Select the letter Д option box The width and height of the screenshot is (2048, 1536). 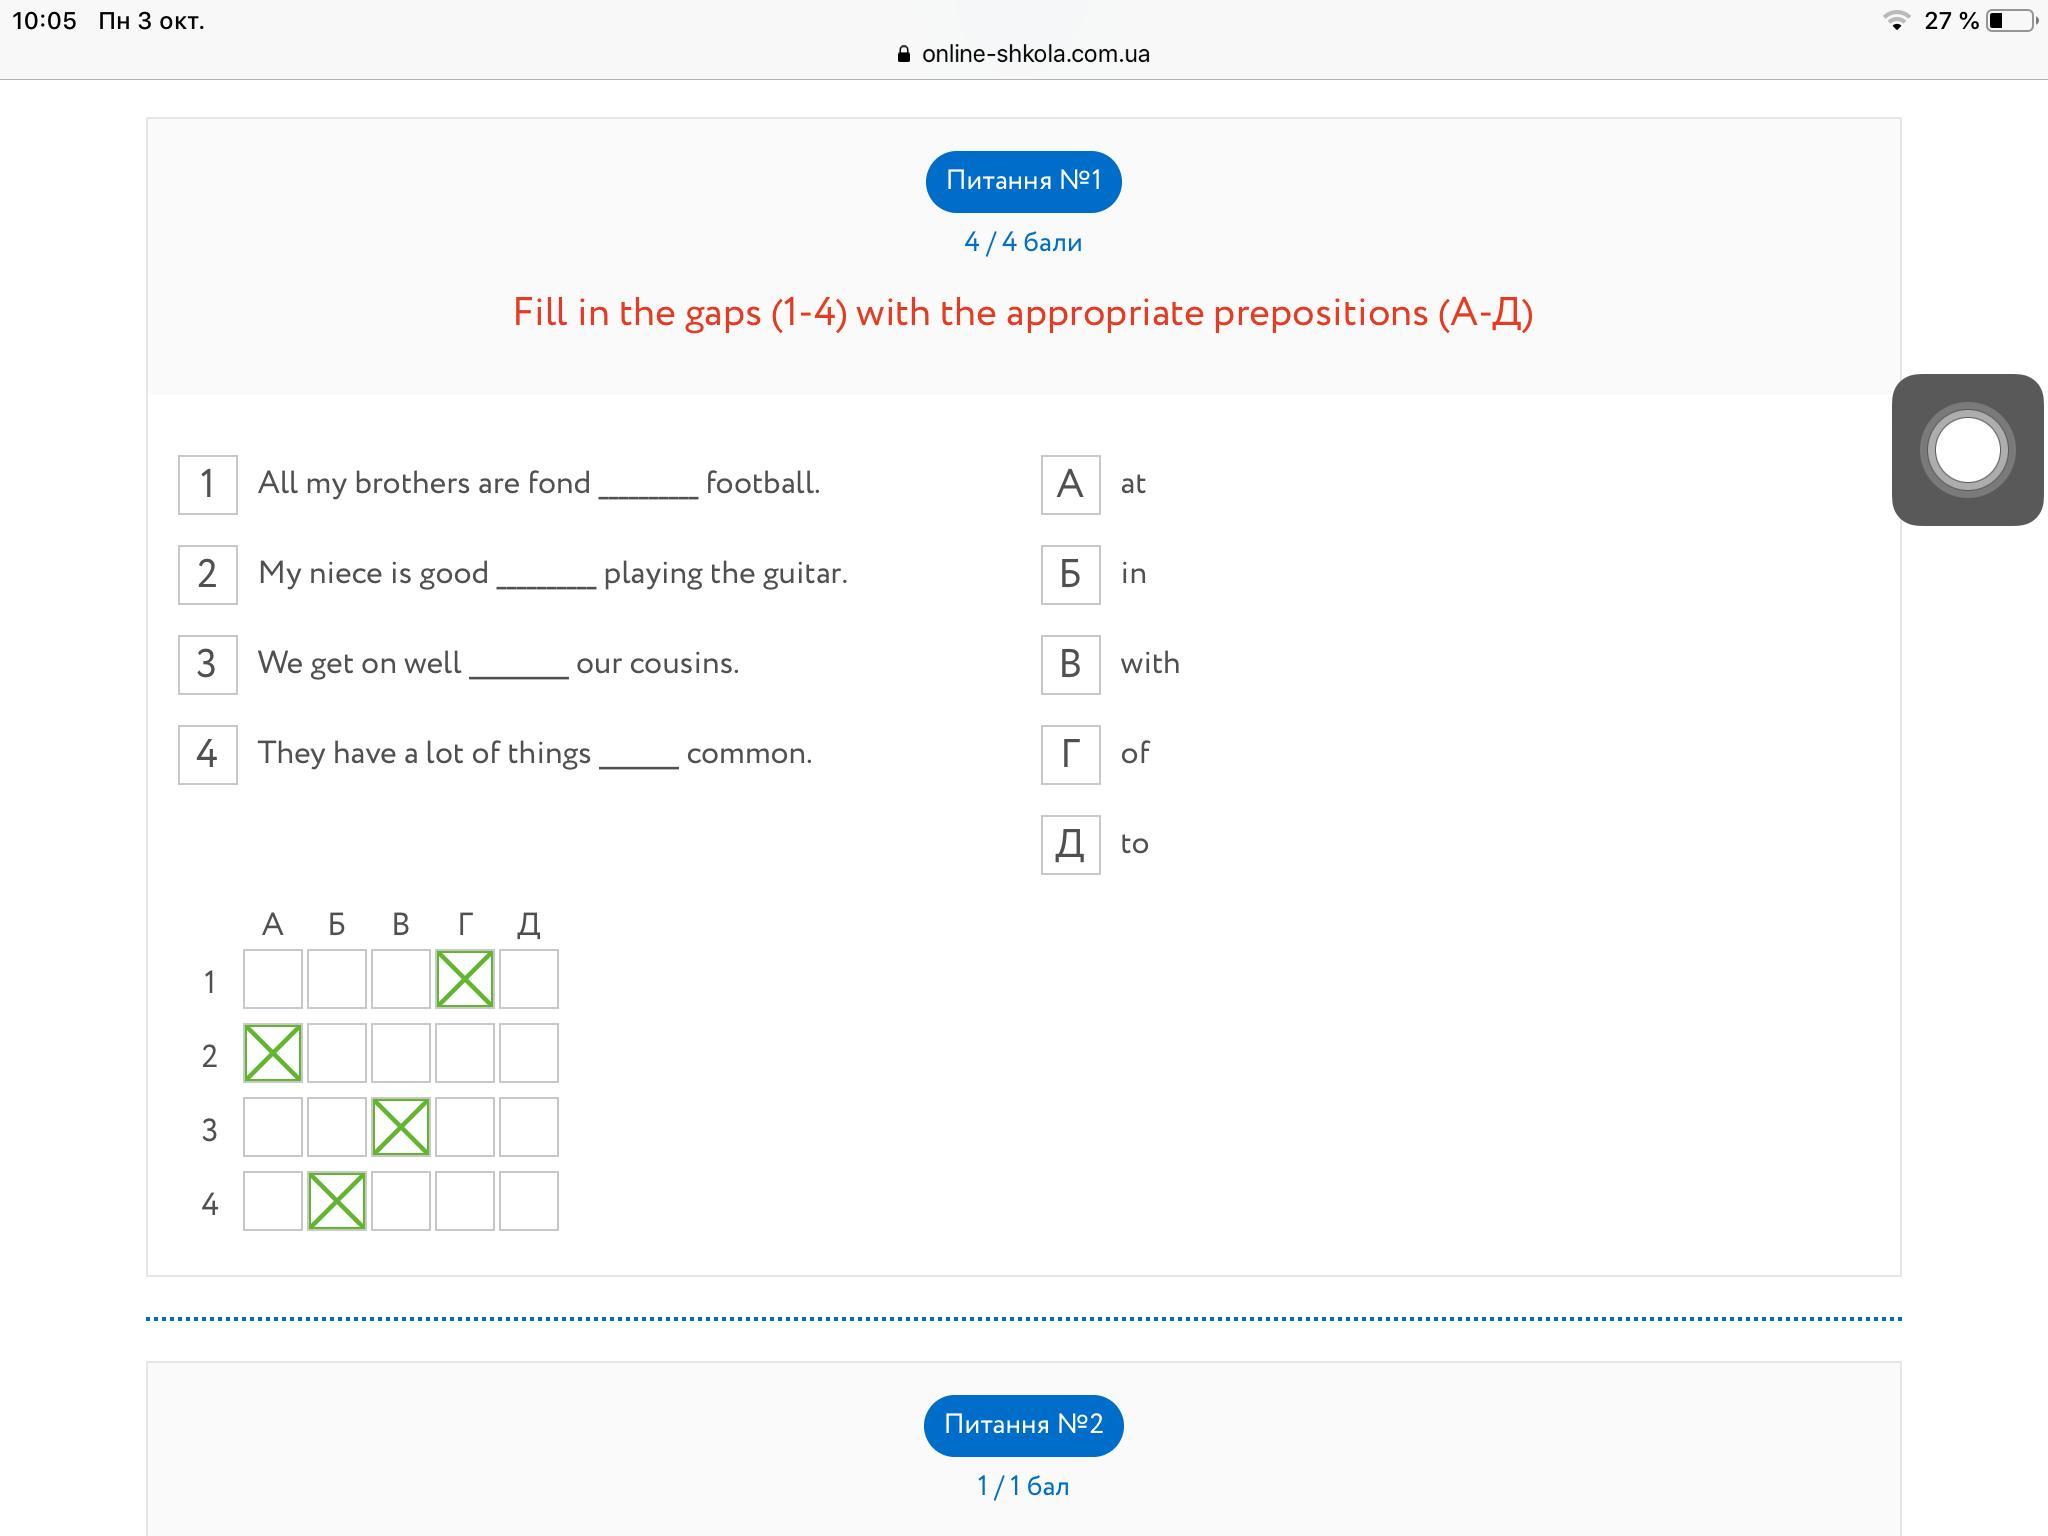click(x=1070, y=845)
